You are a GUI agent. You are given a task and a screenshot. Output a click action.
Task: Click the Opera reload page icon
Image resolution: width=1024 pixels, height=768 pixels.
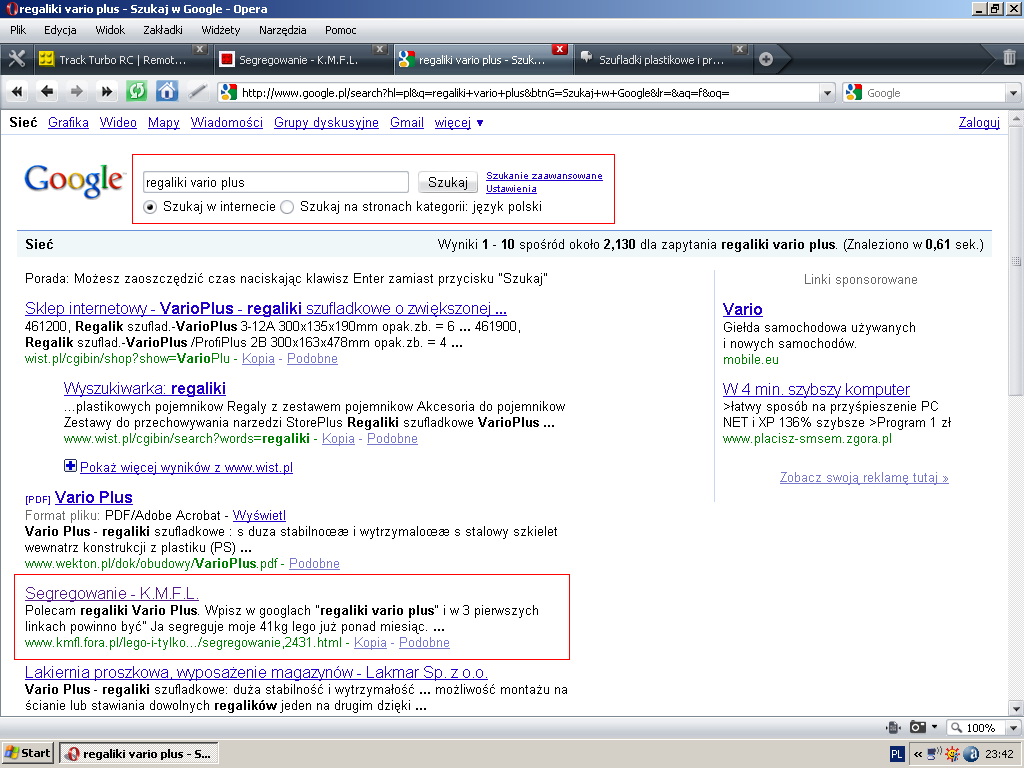(x=136, y=92)
